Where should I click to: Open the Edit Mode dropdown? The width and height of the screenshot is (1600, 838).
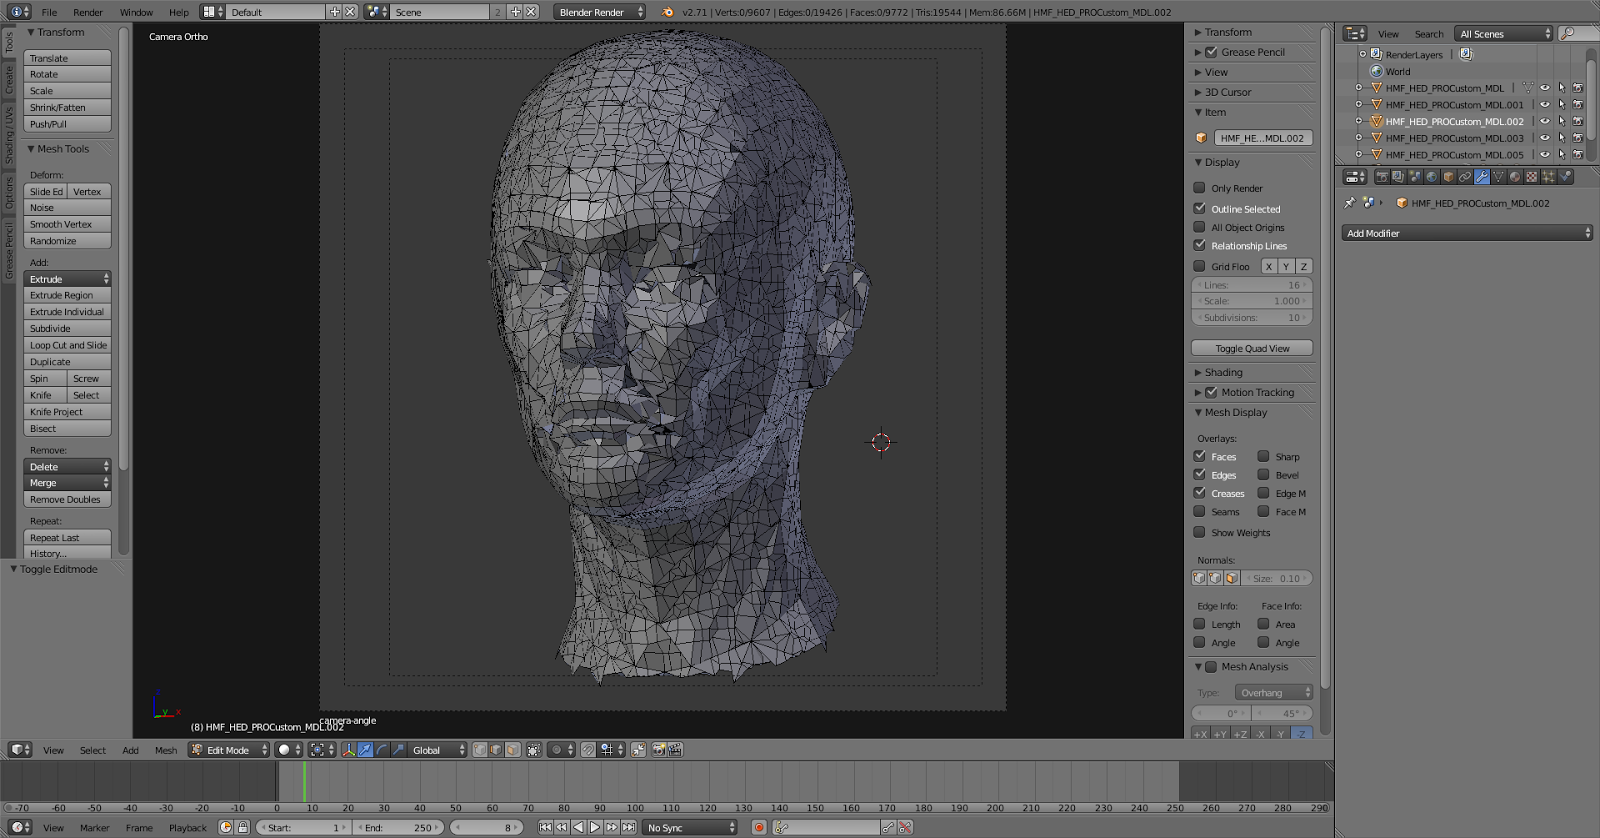tap(229, 750)
